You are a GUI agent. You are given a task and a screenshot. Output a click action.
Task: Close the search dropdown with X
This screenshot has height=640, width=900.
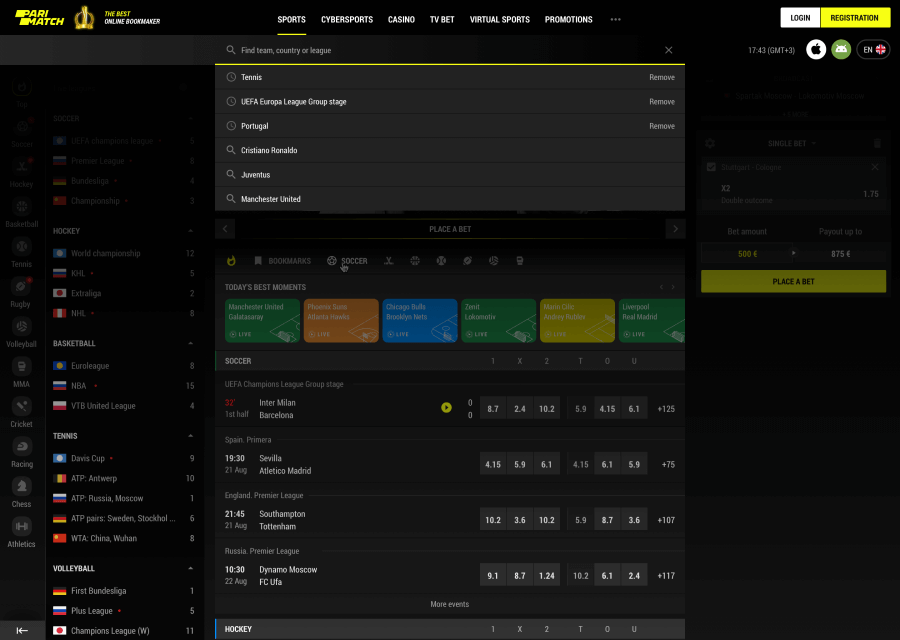coord(669,50)
